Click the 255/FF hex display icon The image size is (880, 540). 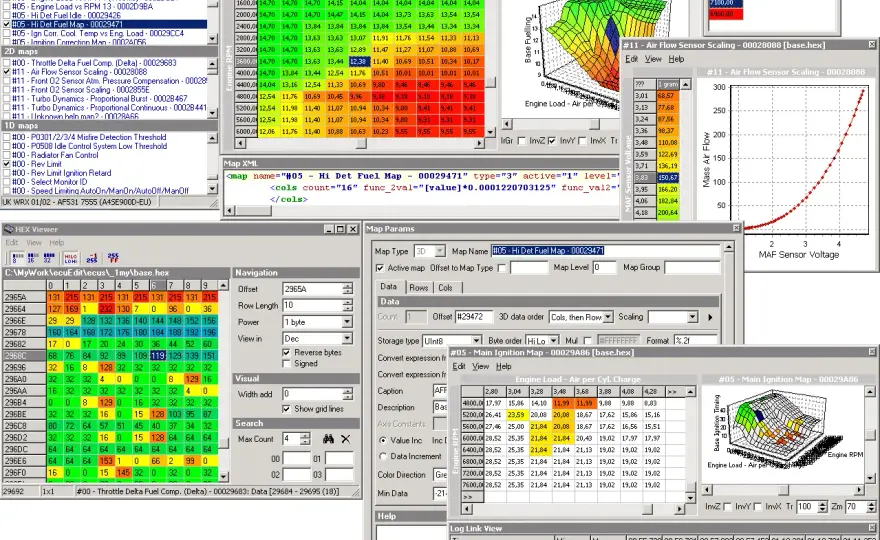(113, 258)
